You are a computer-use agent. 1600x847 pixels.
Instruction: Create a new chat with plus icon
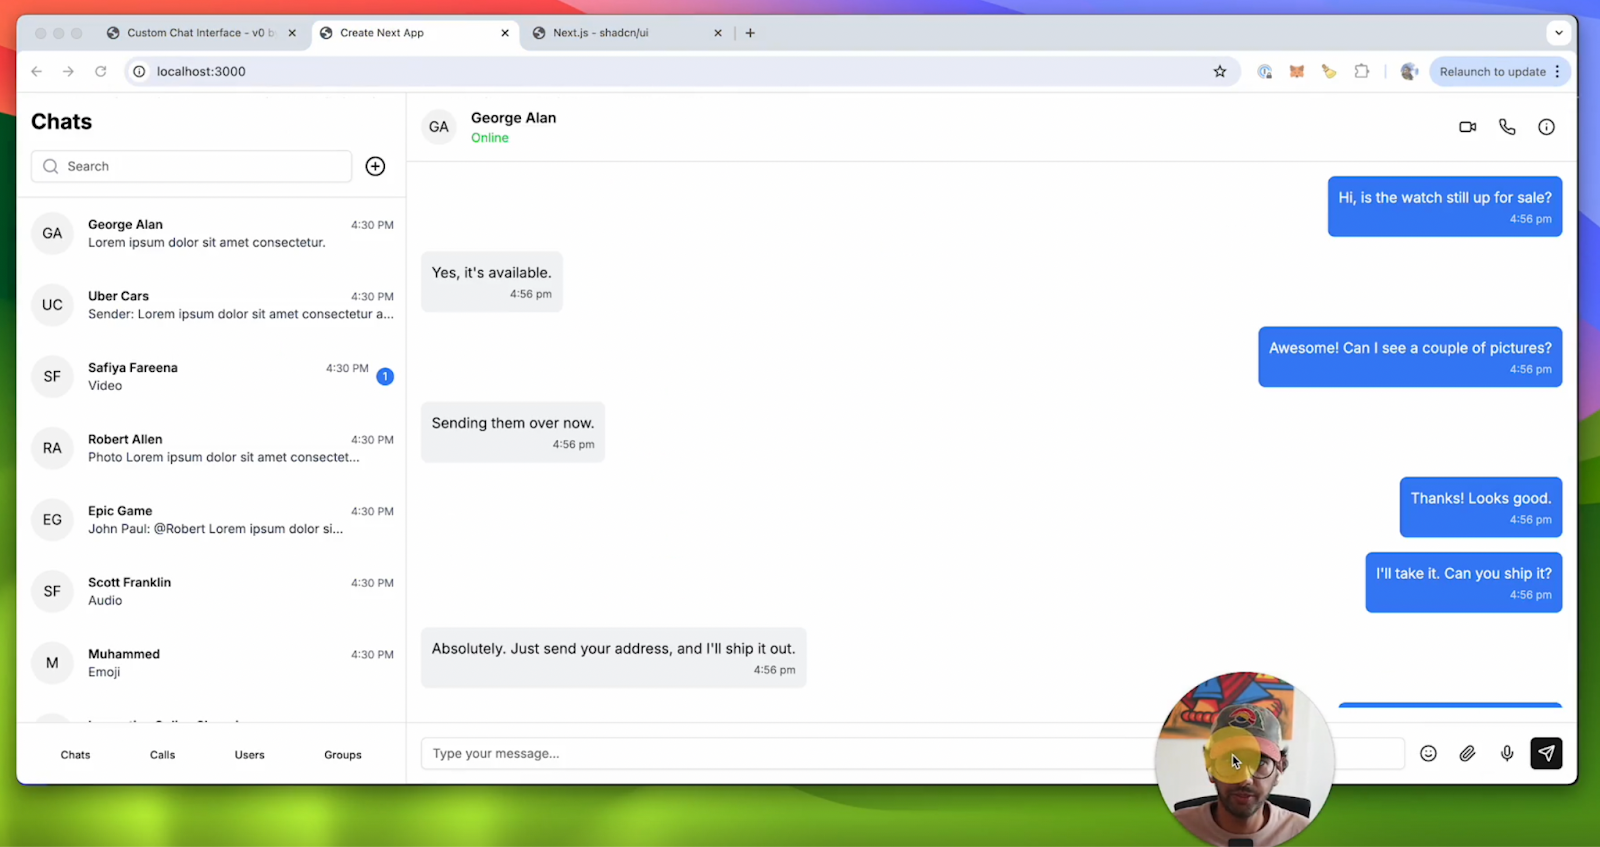pos(375,166)
